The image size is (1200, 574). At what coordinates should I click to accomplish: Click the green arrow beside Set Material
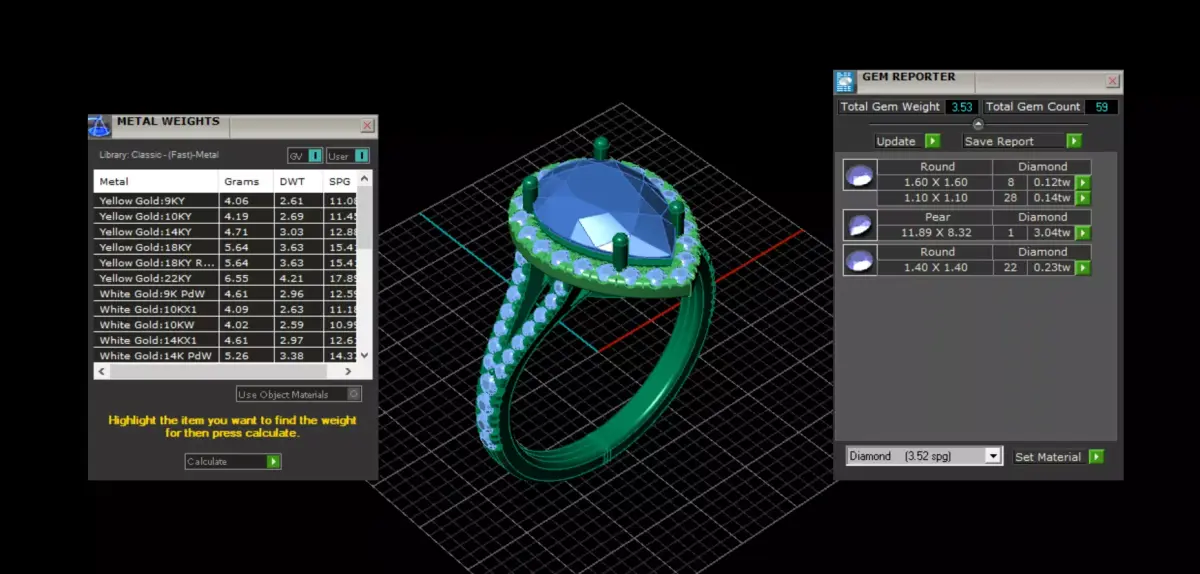(x=1096, y=456)
